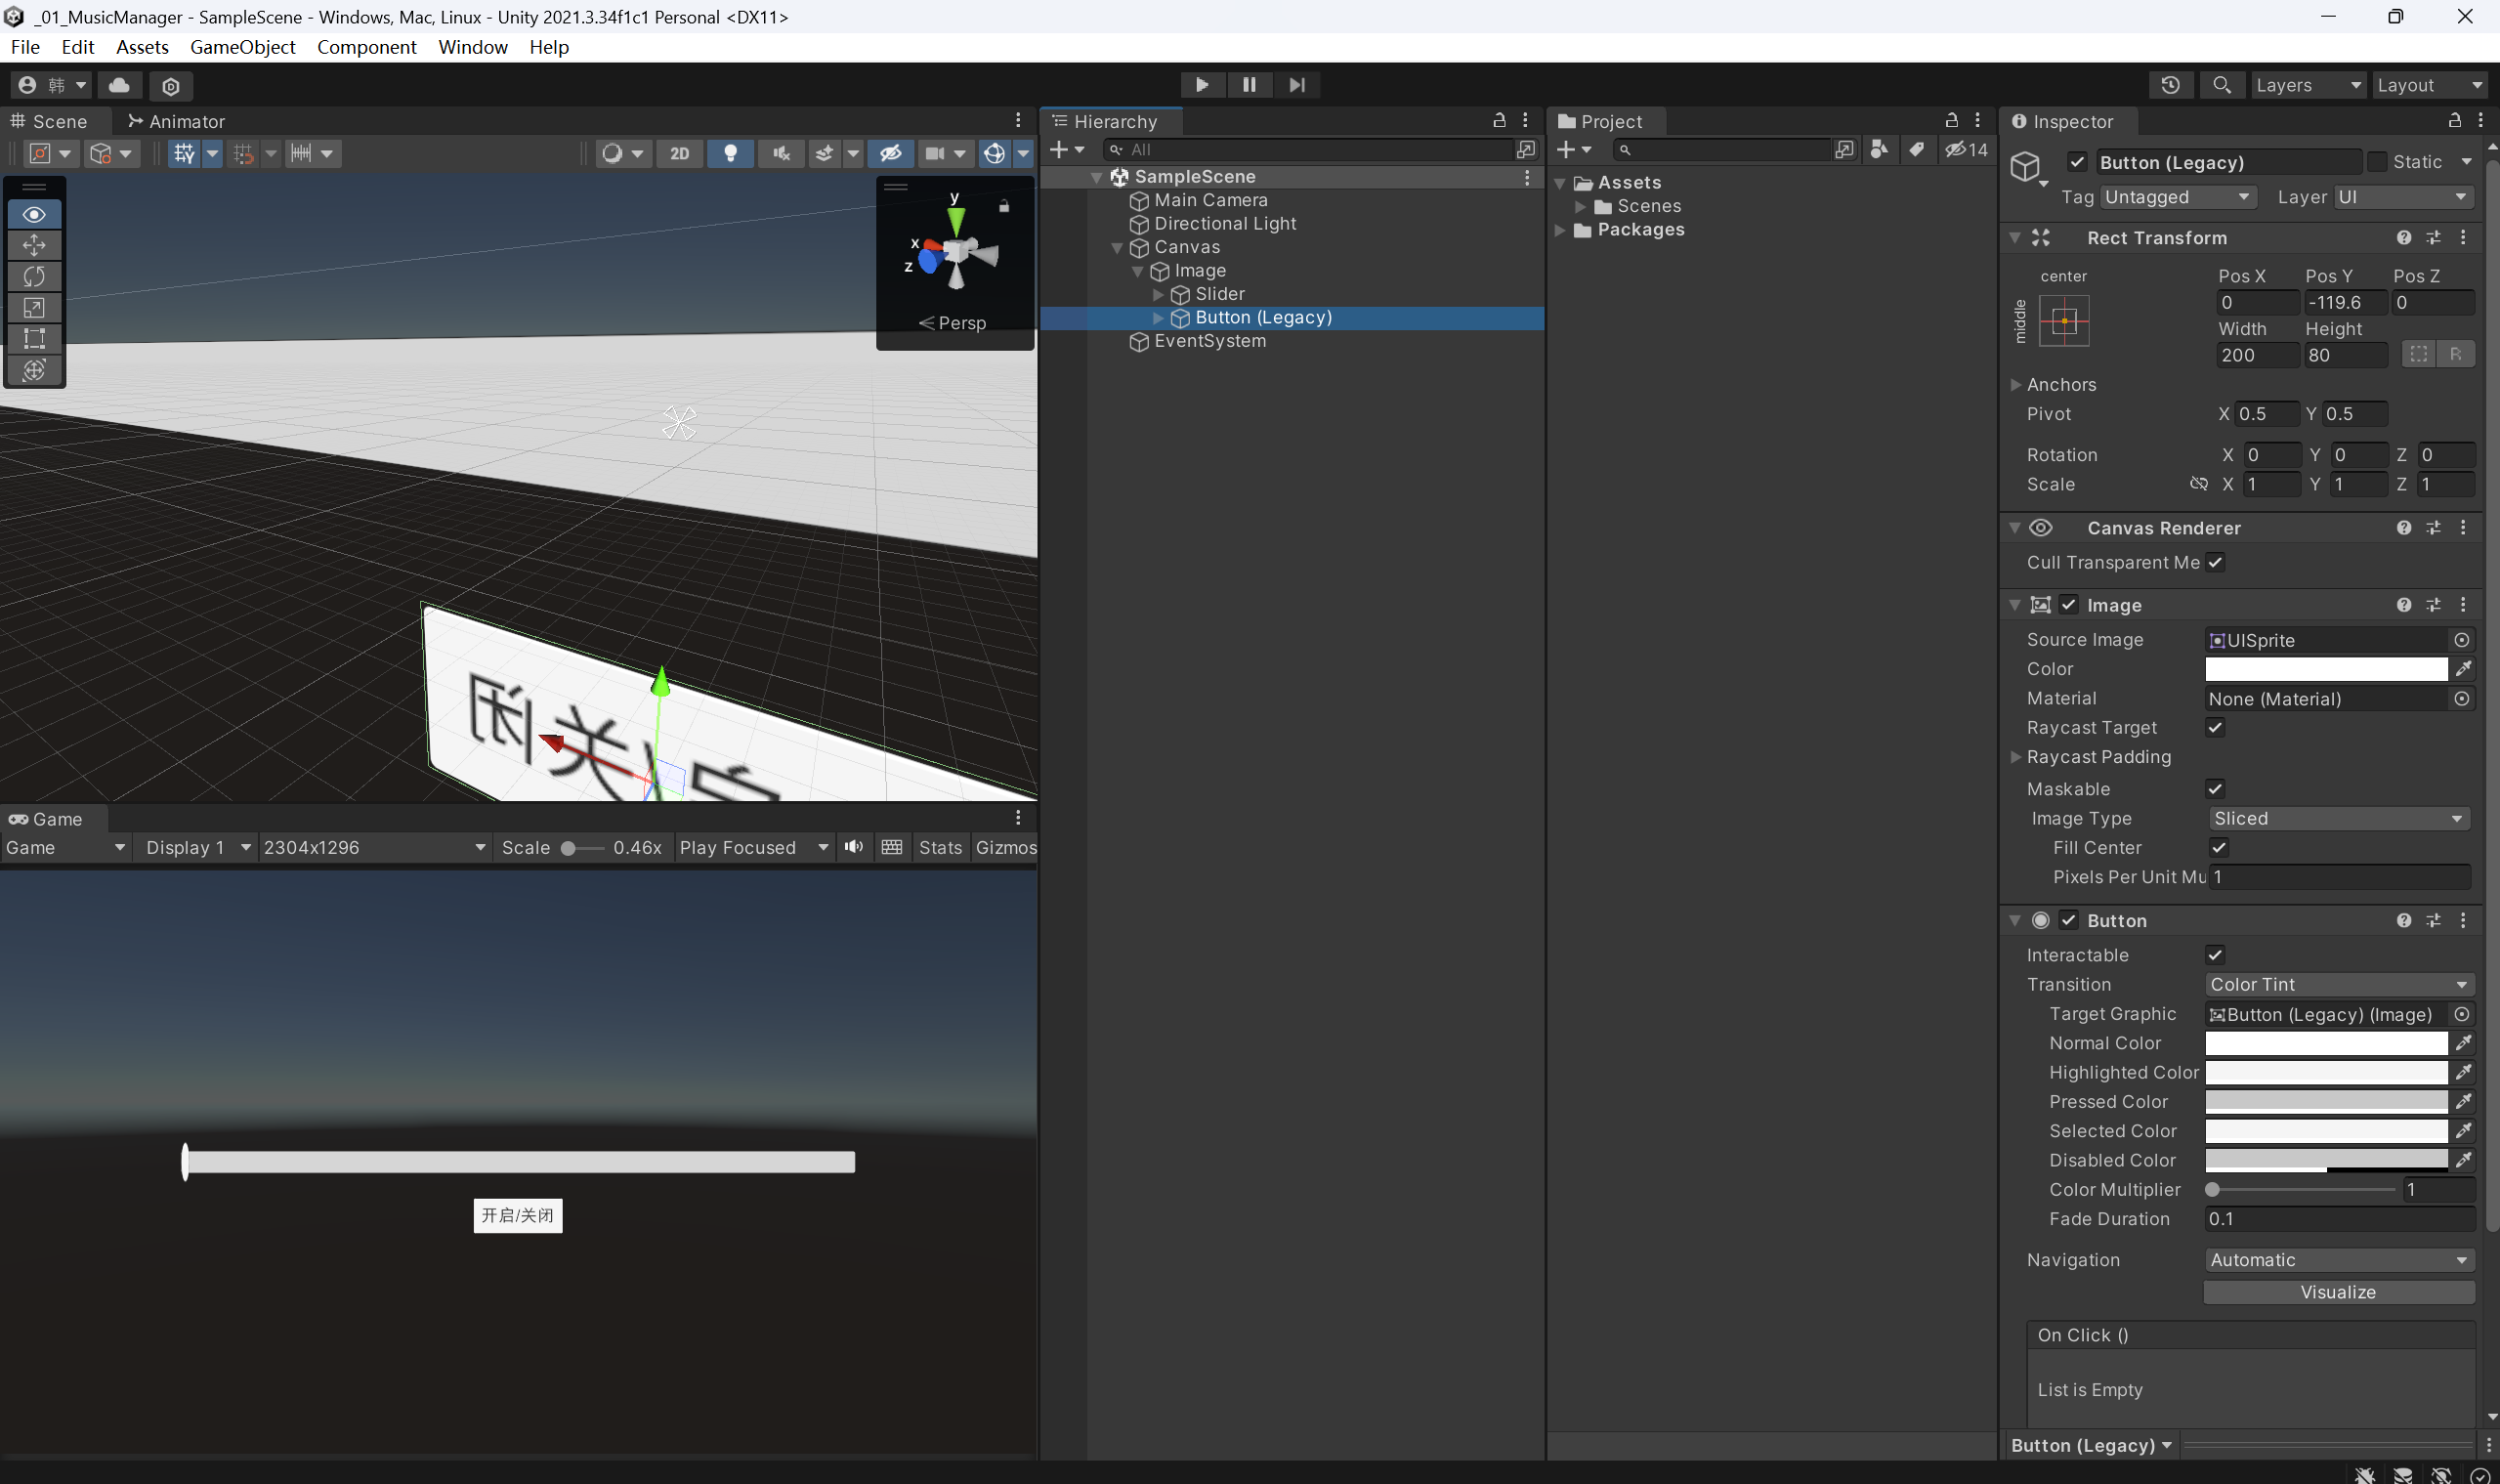2500x1484 pixels.
Task: Disable the Raycast Target checkbox
Action: 2215,728
